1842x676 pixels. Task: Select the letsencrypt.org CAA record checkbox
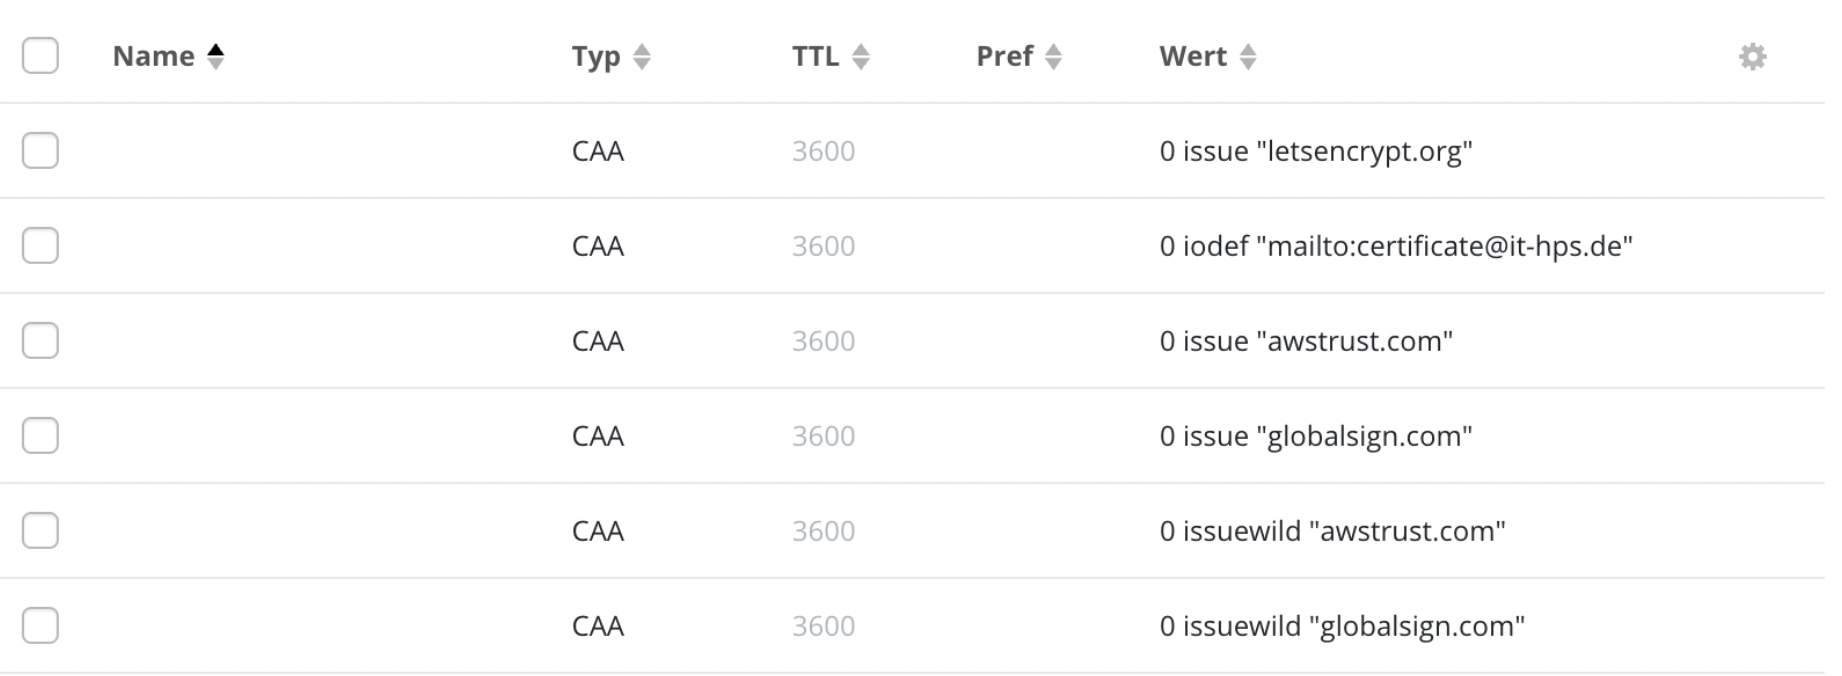40,150
